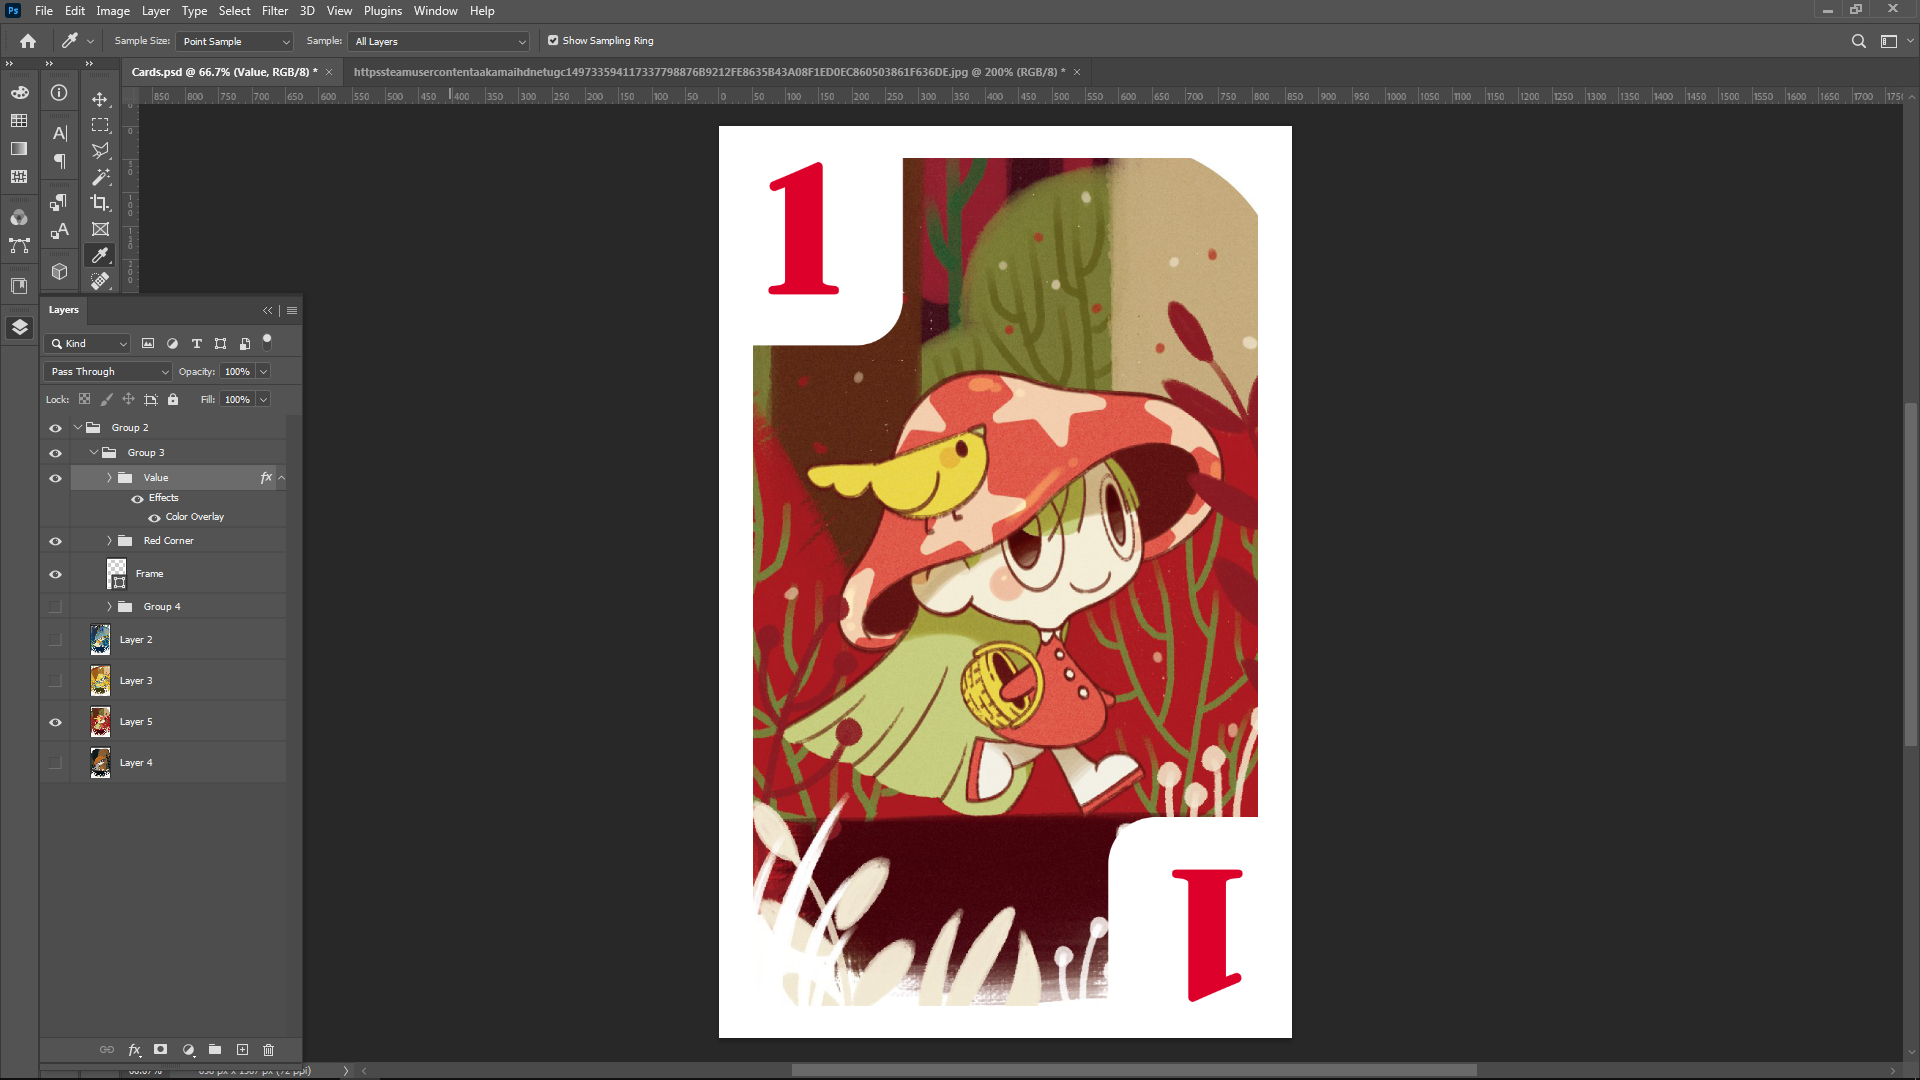1920x1080 pixels.
Task: Filter layers by pixel layers icon
Action: 148,343
